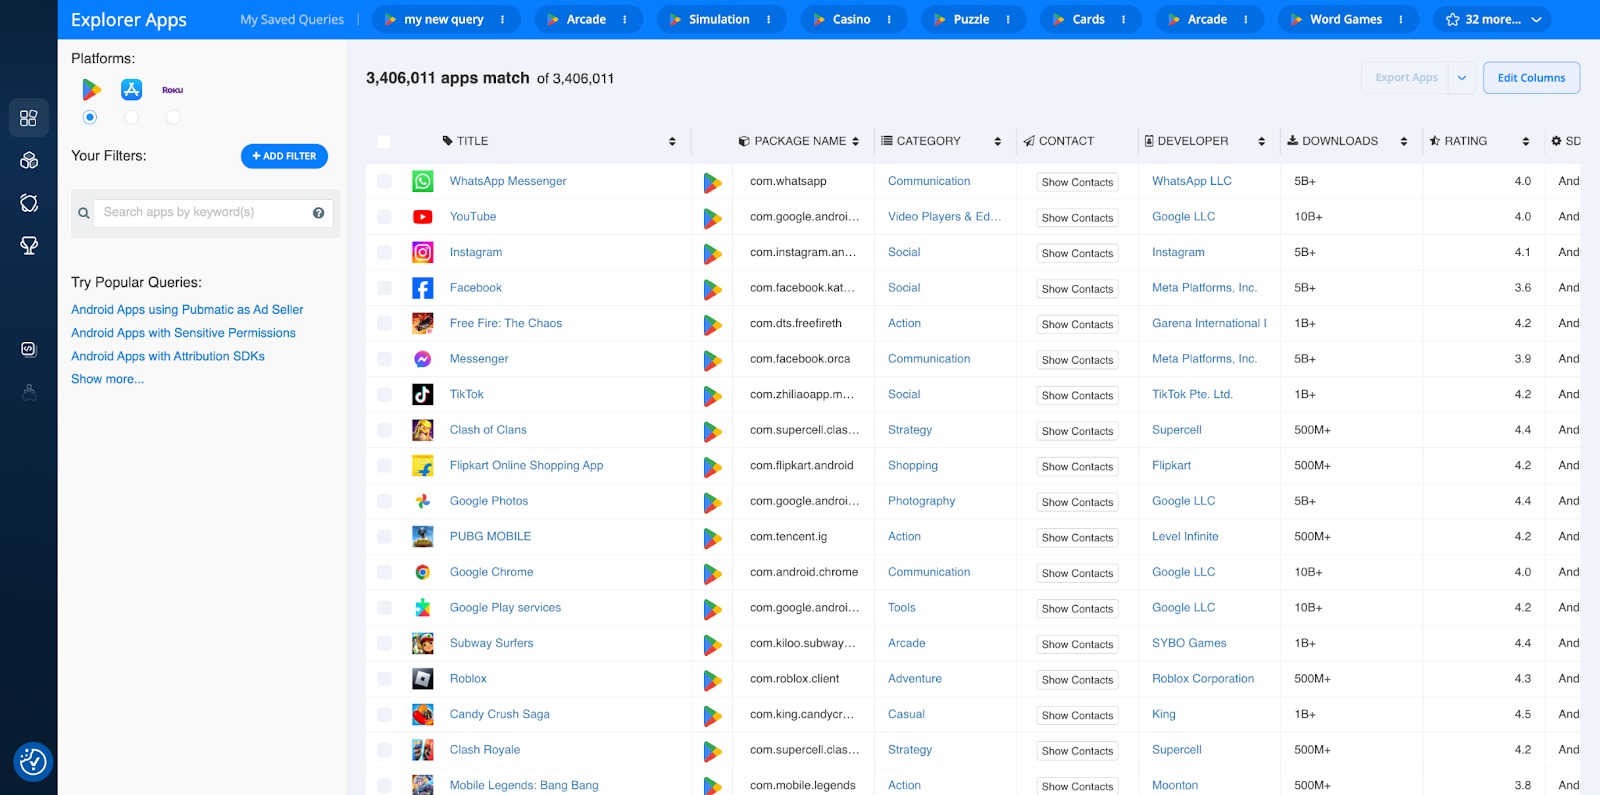1600x795 pixels.
Task: Open the '32 more...' saved queries dropdown
Action: (x=1494, y=19)
